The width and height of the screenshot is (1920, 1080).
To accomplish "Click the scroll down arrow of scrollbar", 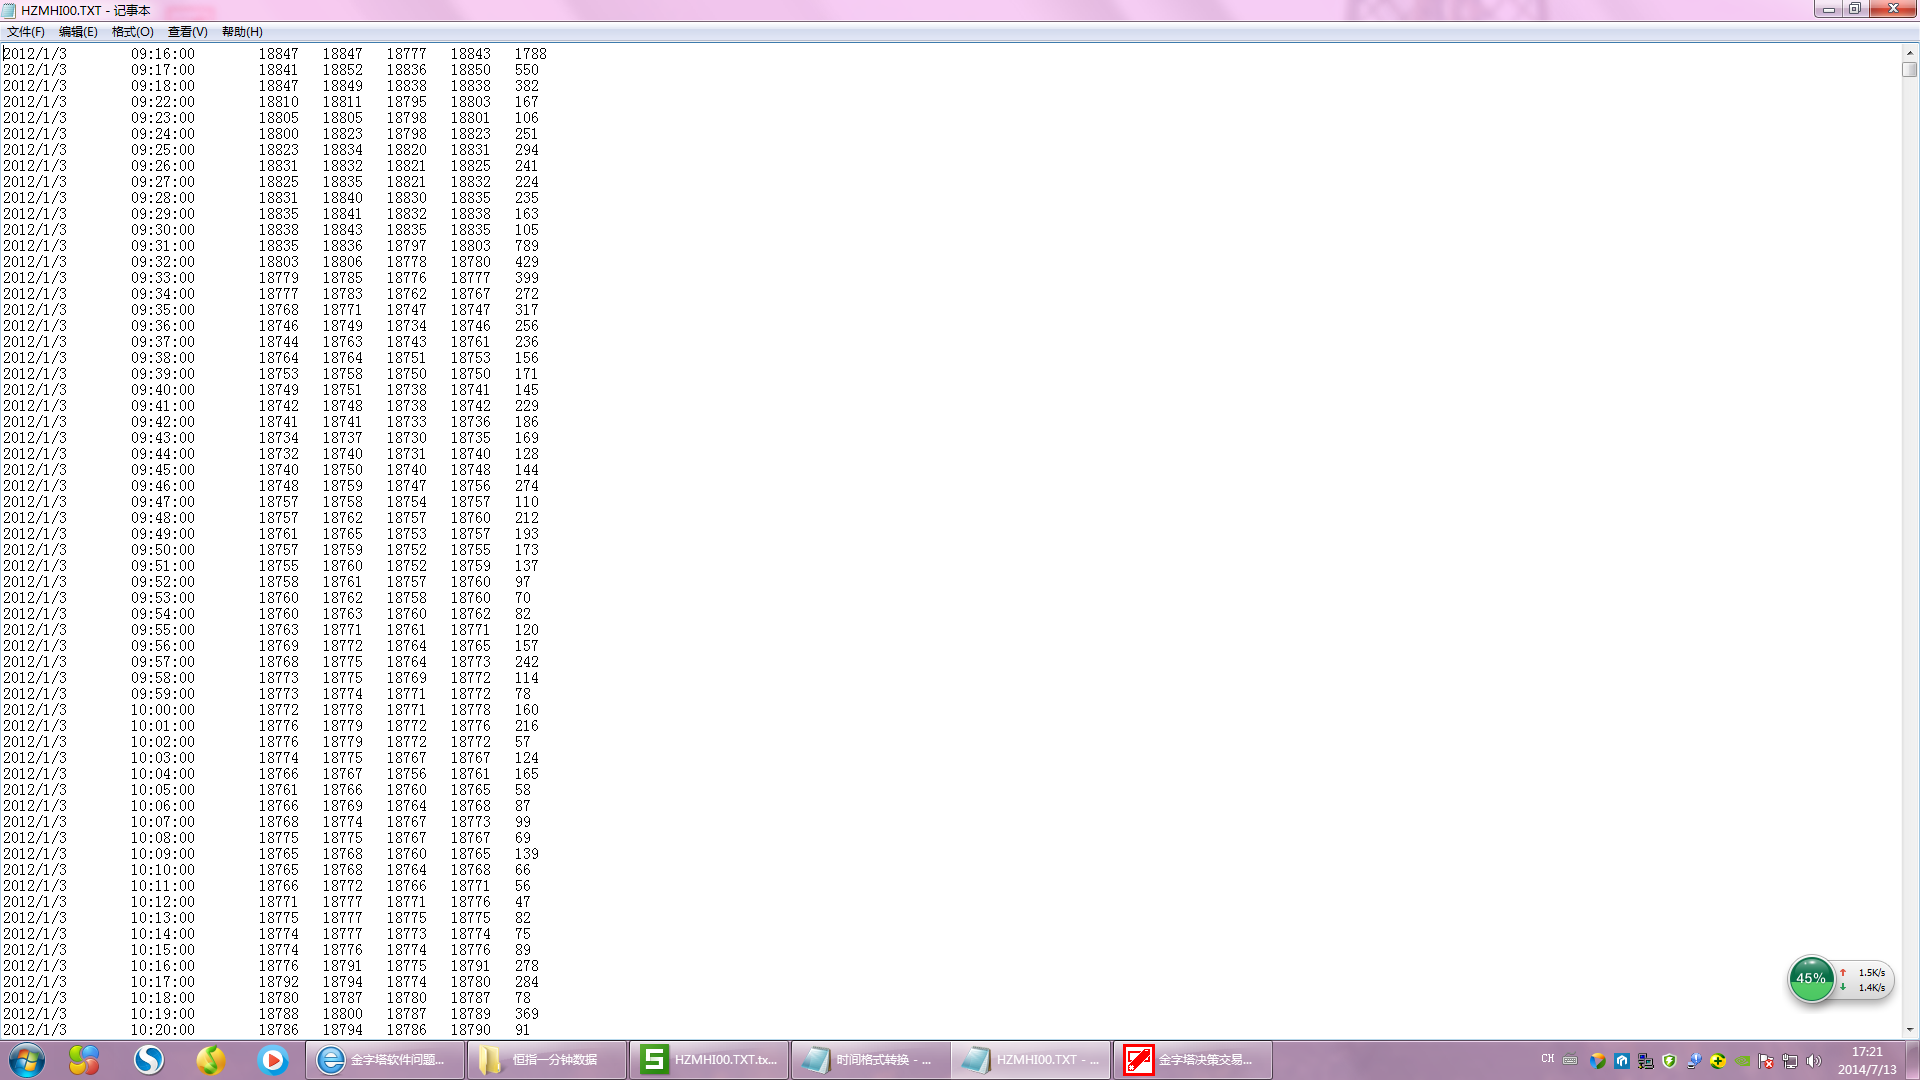I will point(1910,1029).
